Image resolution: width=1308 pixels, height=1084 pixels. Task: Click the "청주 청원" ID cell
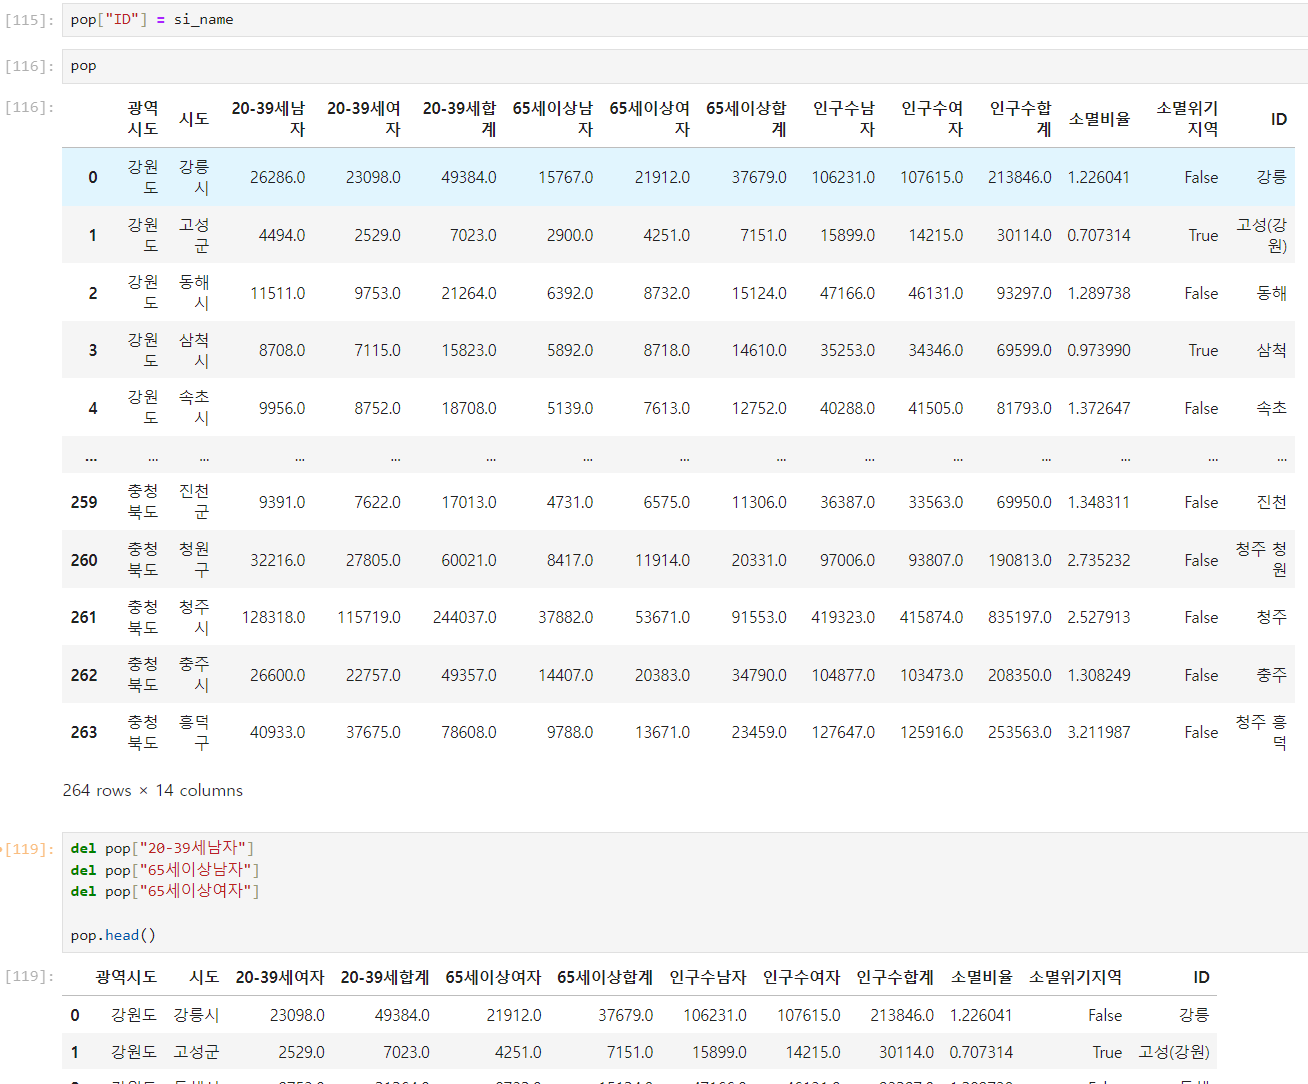[1261, 559]
